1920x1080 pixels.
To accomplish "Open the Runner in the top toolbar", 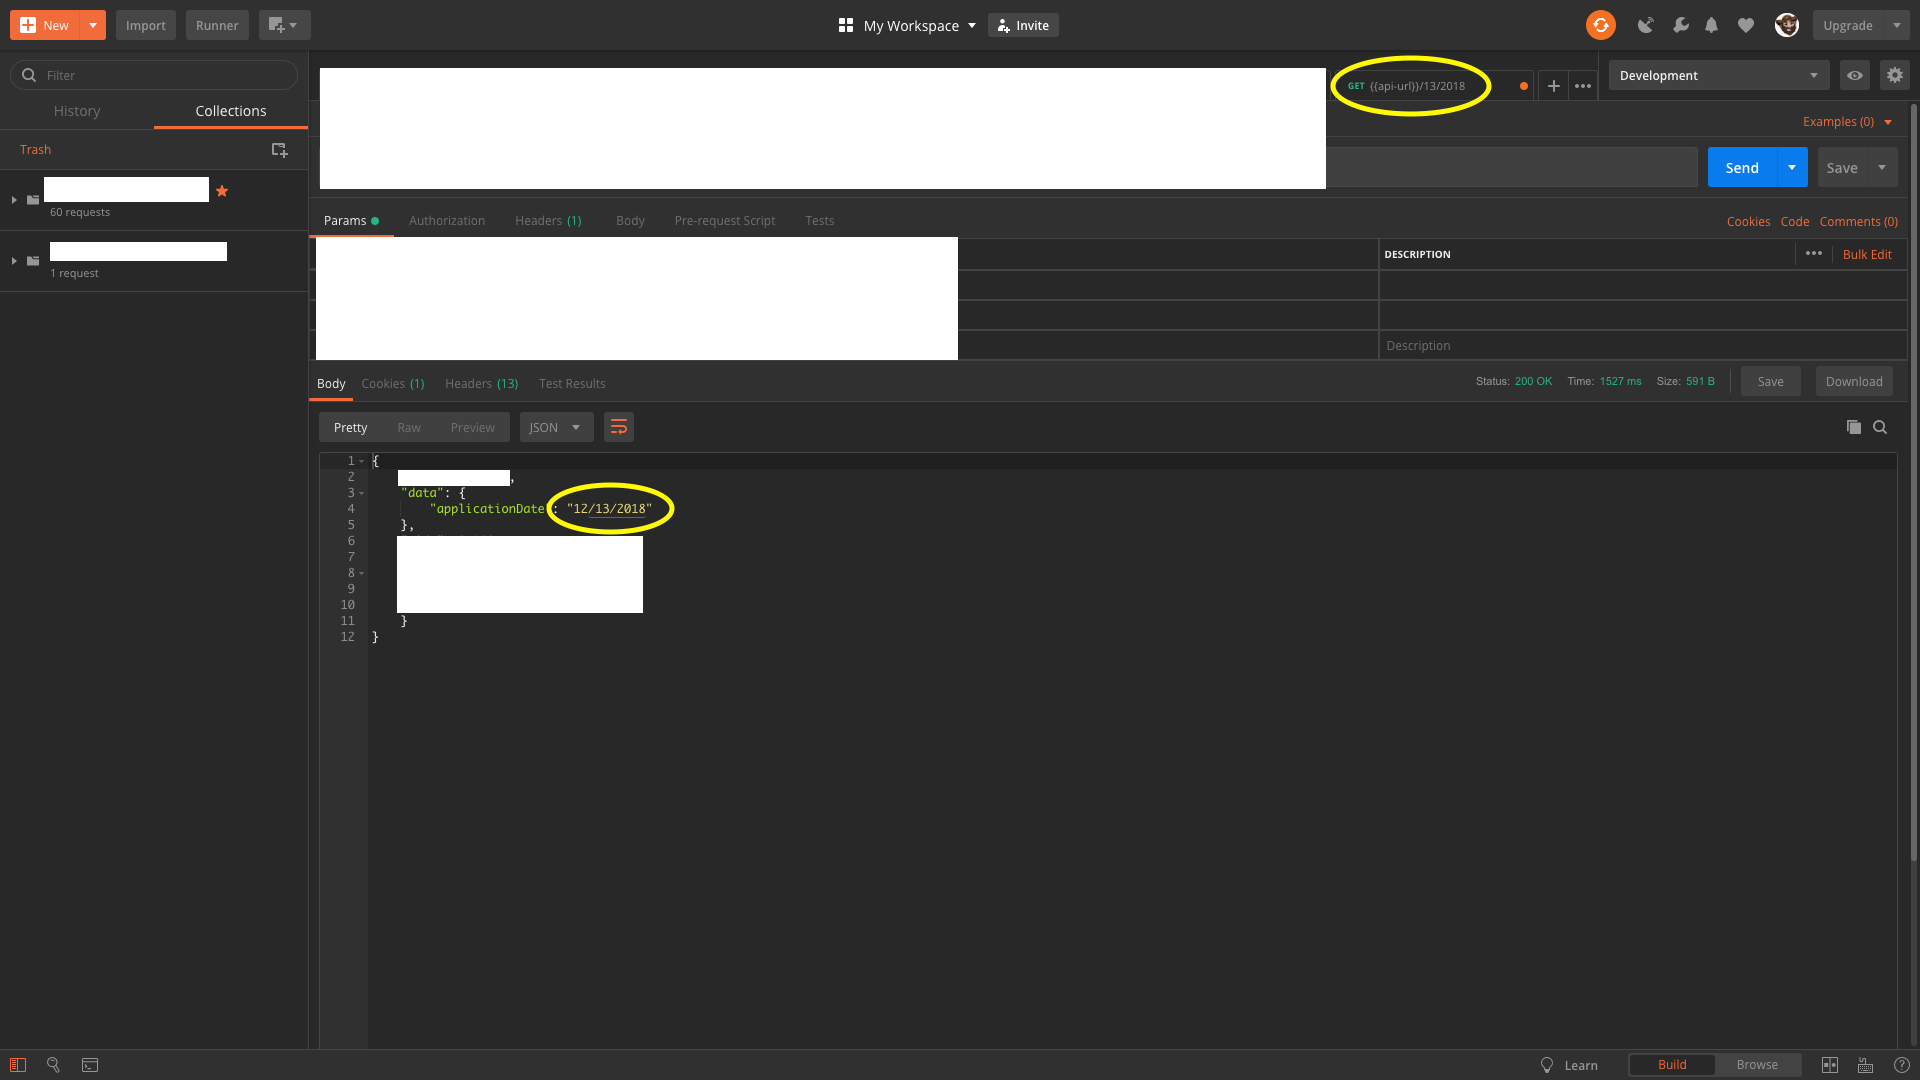I will [216, 25].
